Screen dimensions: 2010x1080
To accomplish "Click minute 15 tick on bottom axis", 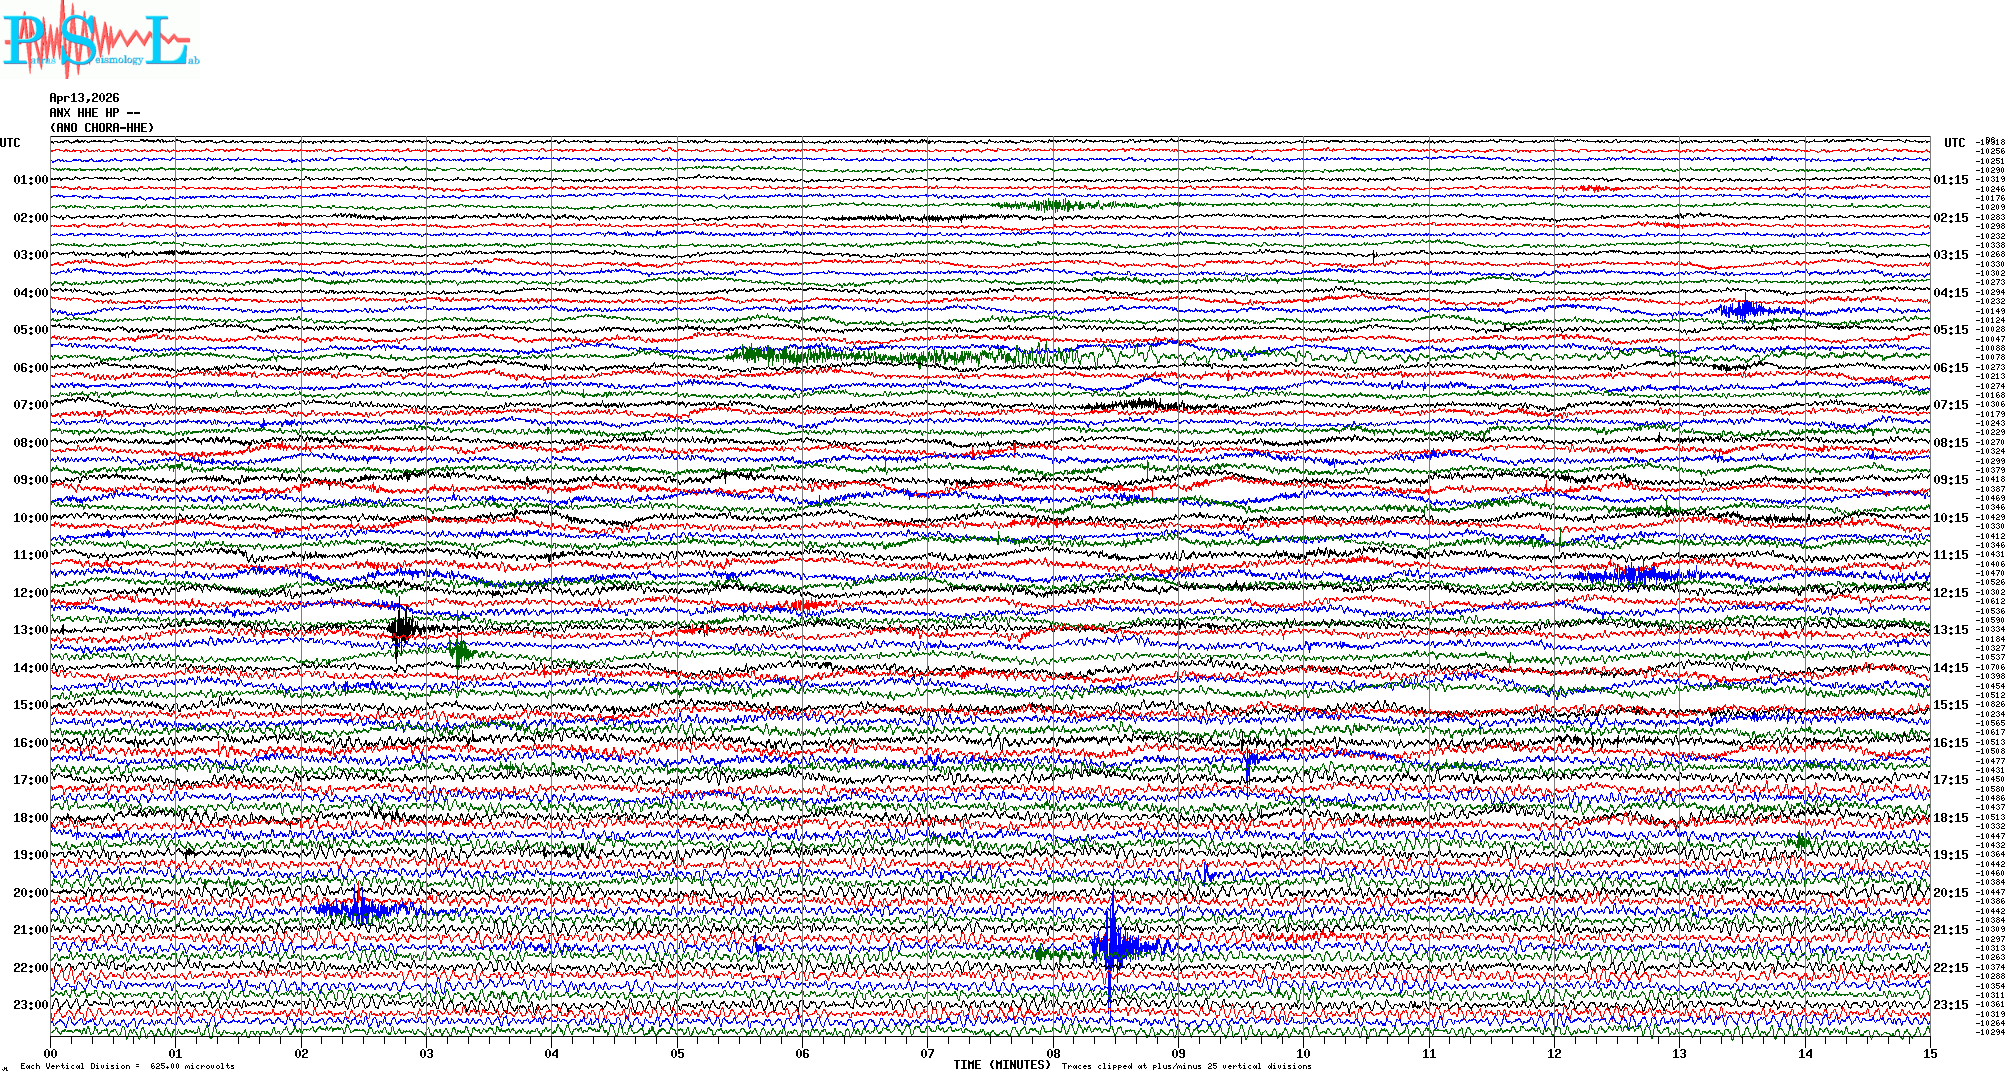I will (1929, 1053).
